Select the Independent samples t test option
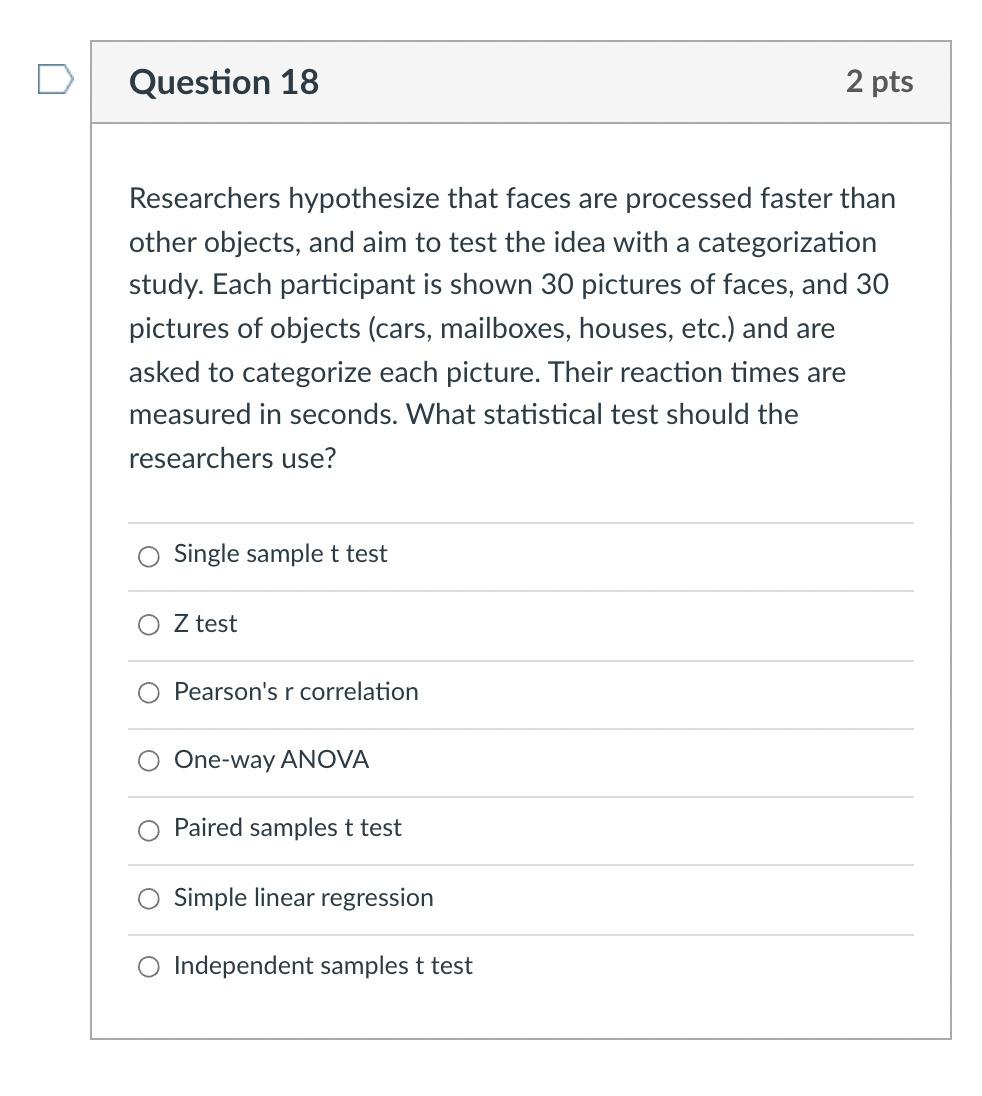The height and width of the screenshot is (1096, 982). 148,967
